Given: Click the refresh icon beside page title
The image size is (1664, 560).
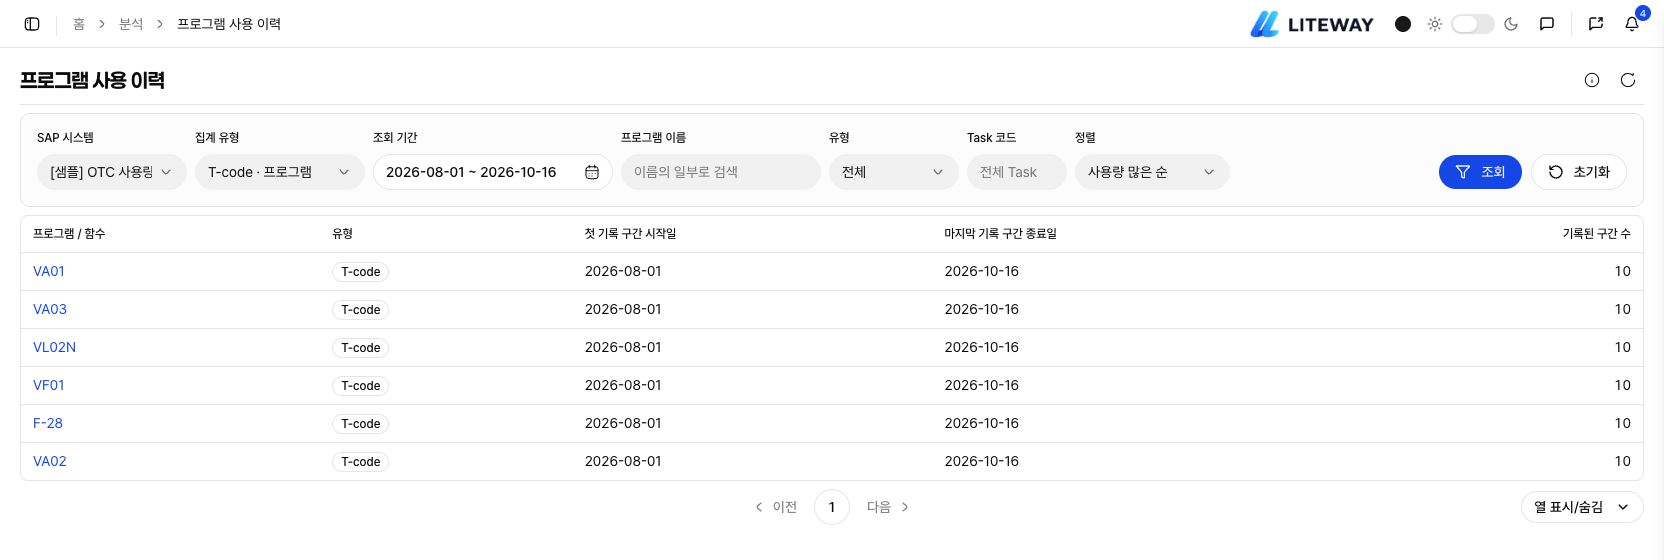Looking at the screenshot, I should pyautogui.click(x=1628, y=80).
